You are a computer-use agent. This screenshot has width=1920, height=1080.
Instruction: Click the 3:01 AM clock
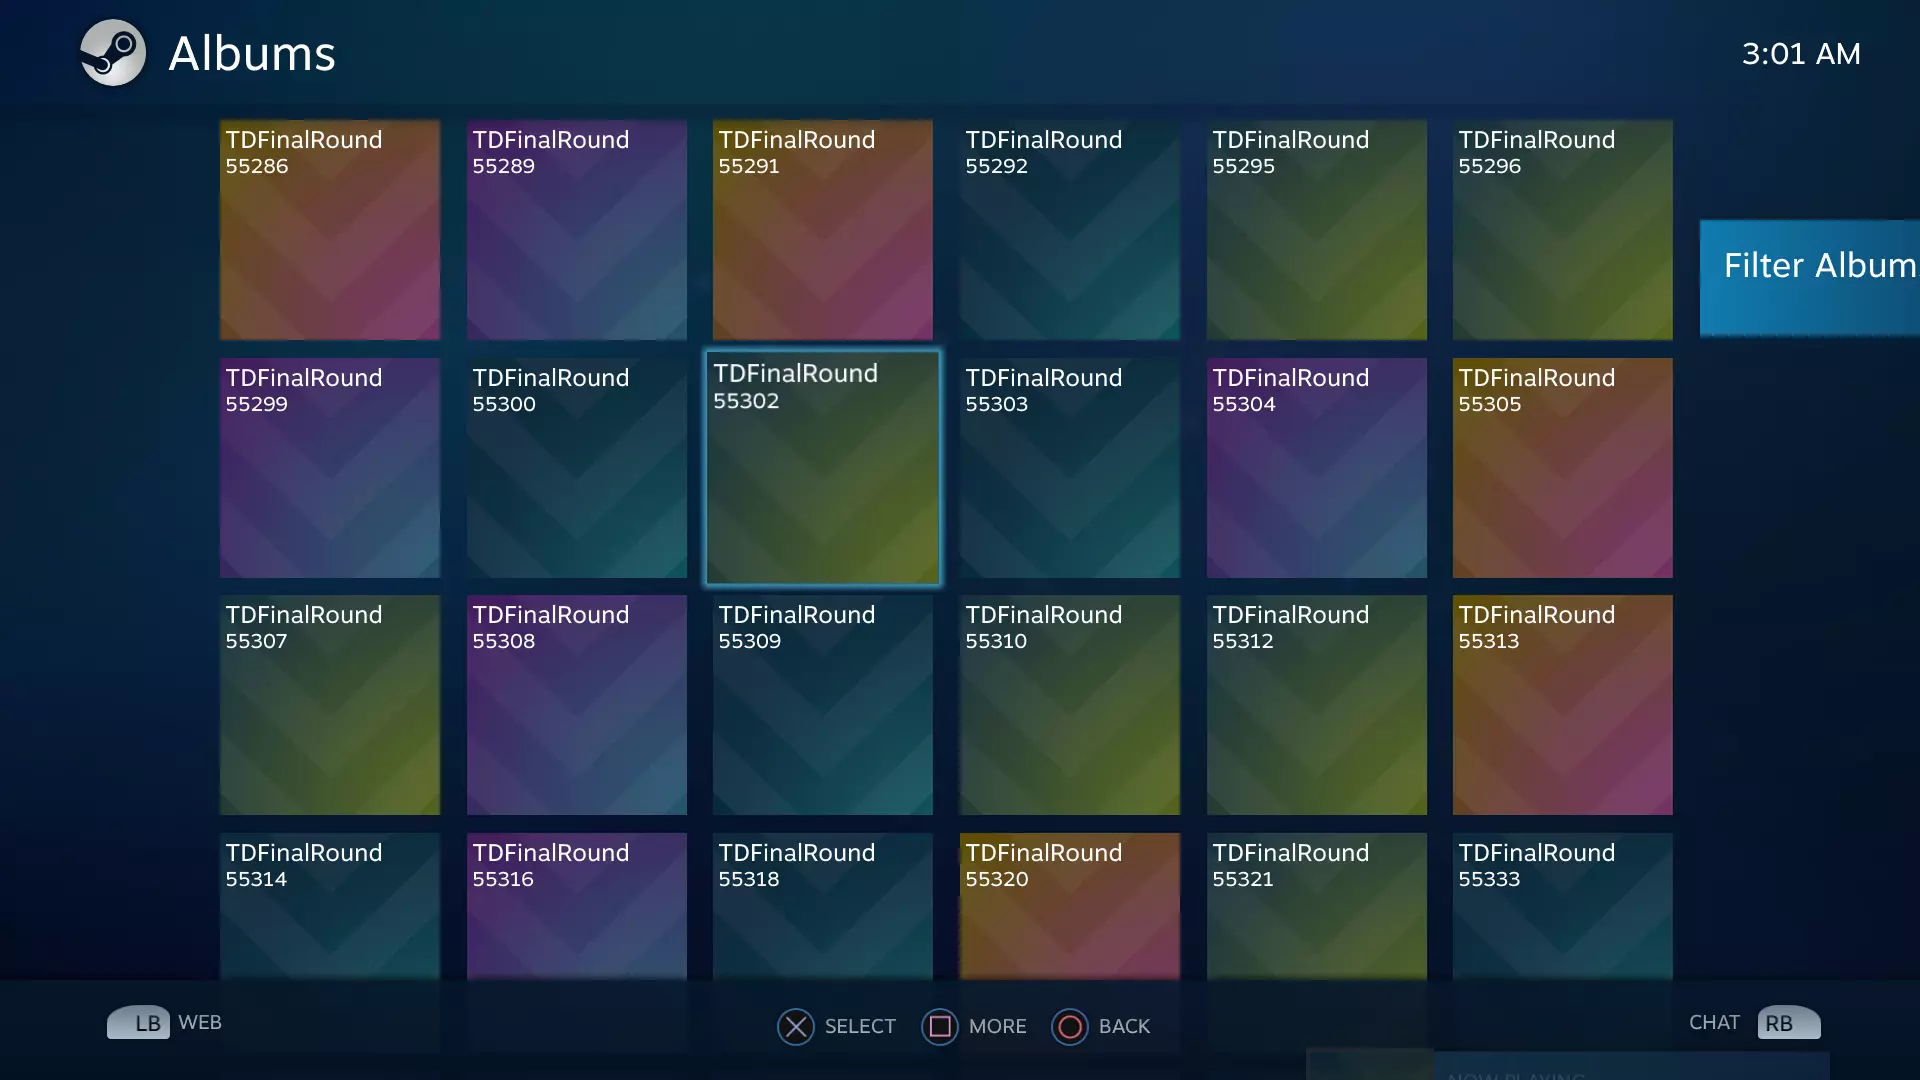1800,54
